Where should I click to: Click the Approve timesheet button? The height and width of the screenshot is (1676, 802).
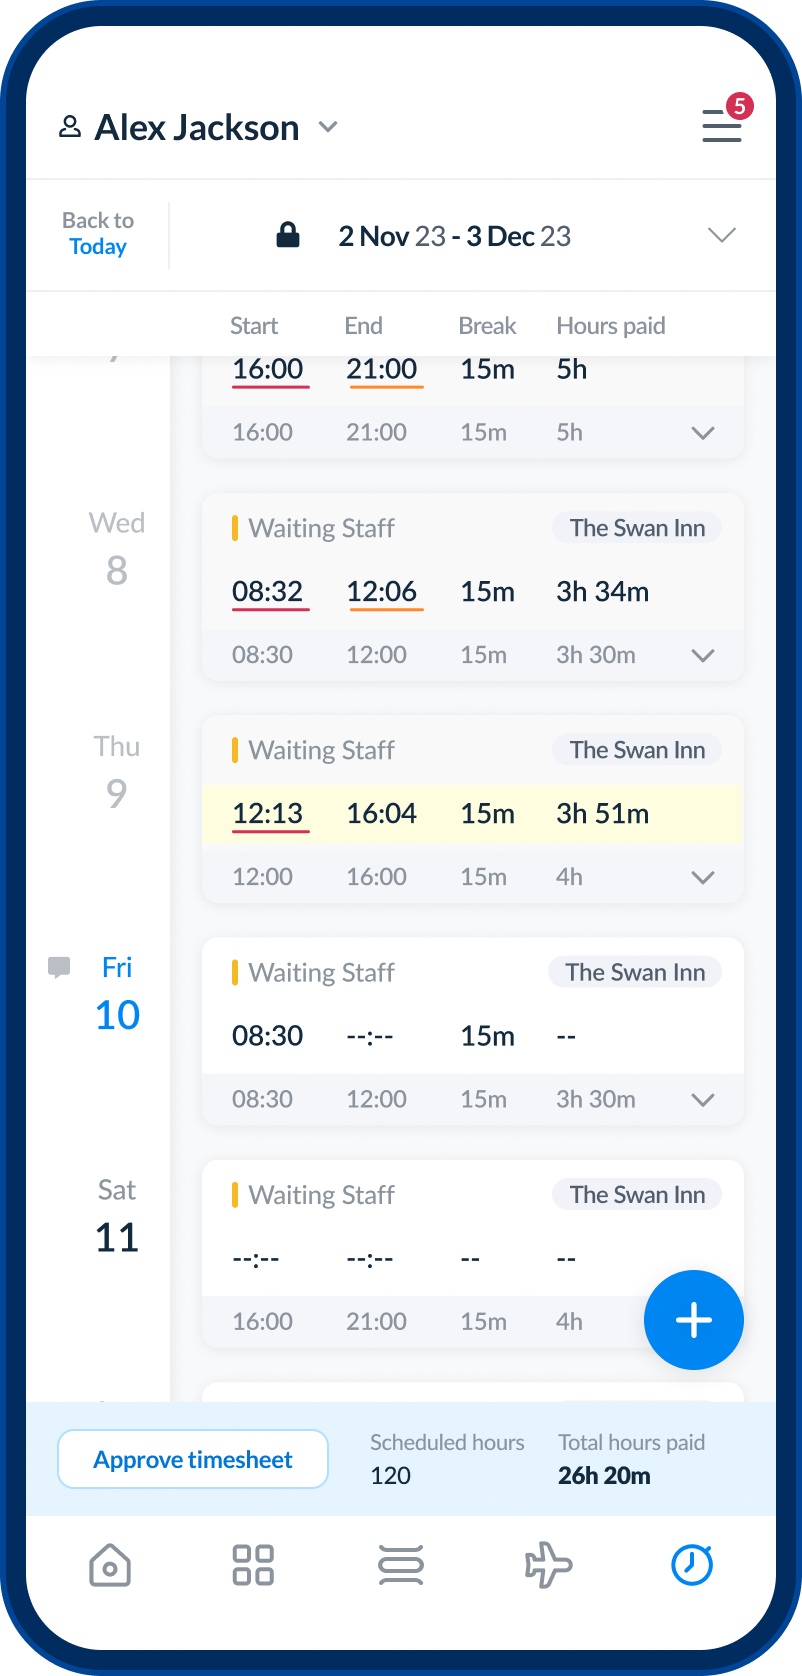click(x=193, y=1459)
